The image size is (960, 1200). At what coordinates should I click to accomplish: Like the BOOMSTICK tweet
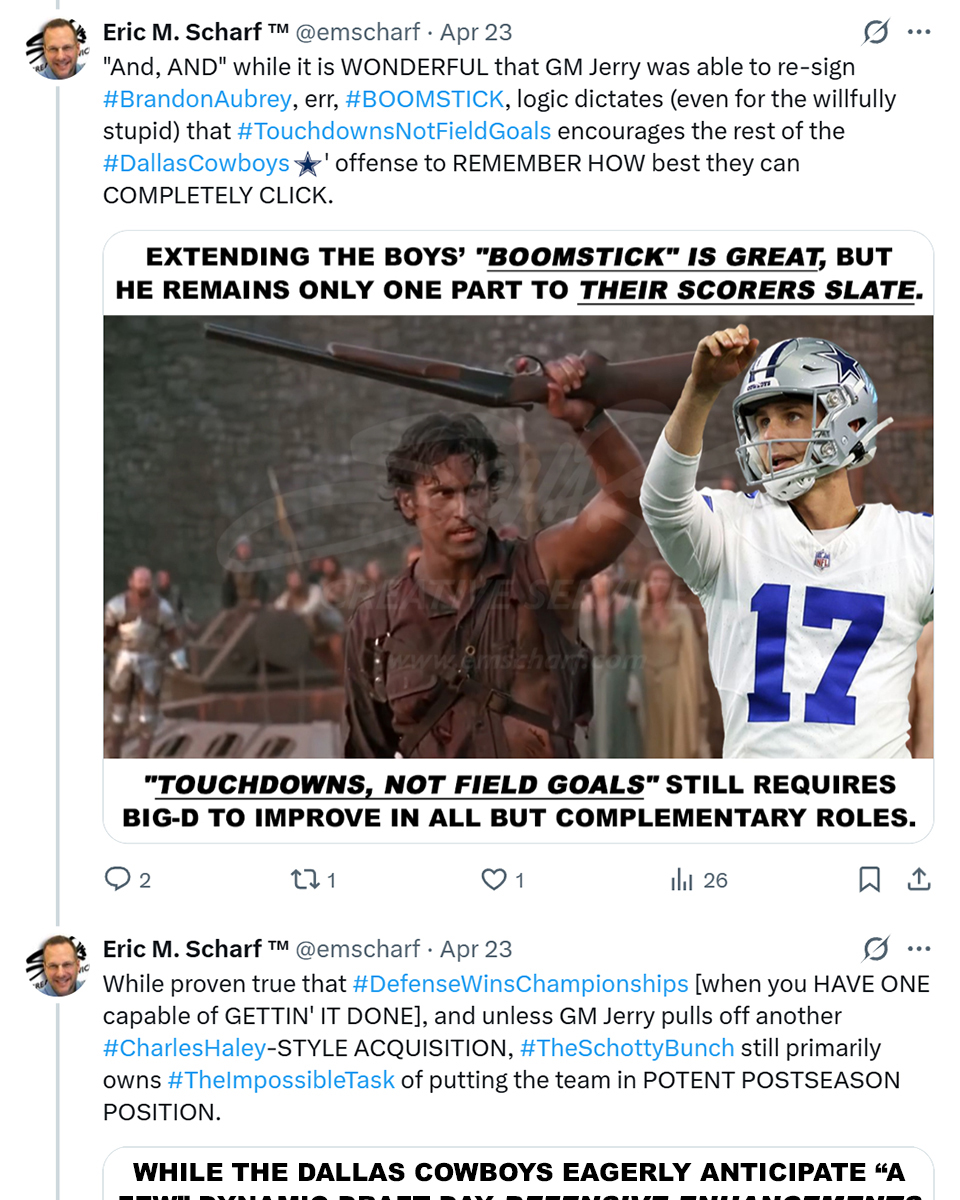495,880
